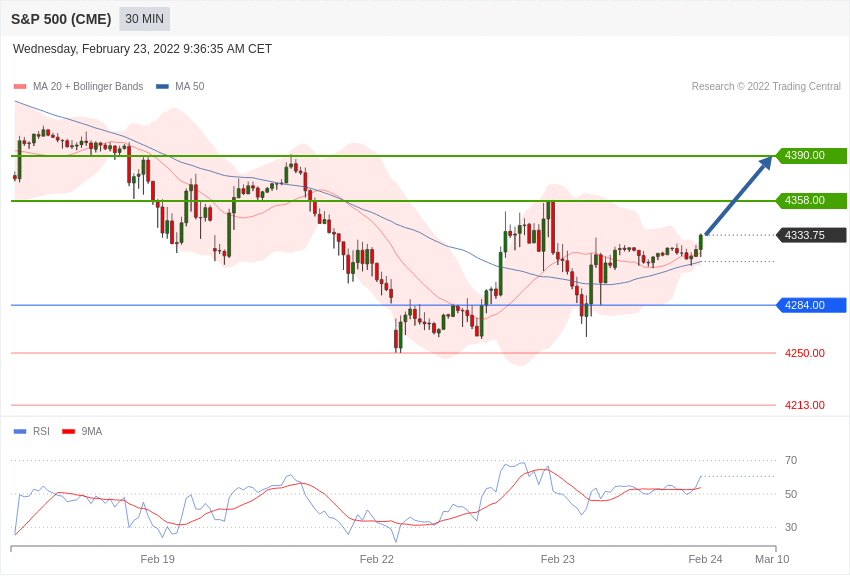Click the 9MA legend swatch
Image resolution: width=850 pixels, height=576 pixels.
pyautogui.click(x=68, y=432)
